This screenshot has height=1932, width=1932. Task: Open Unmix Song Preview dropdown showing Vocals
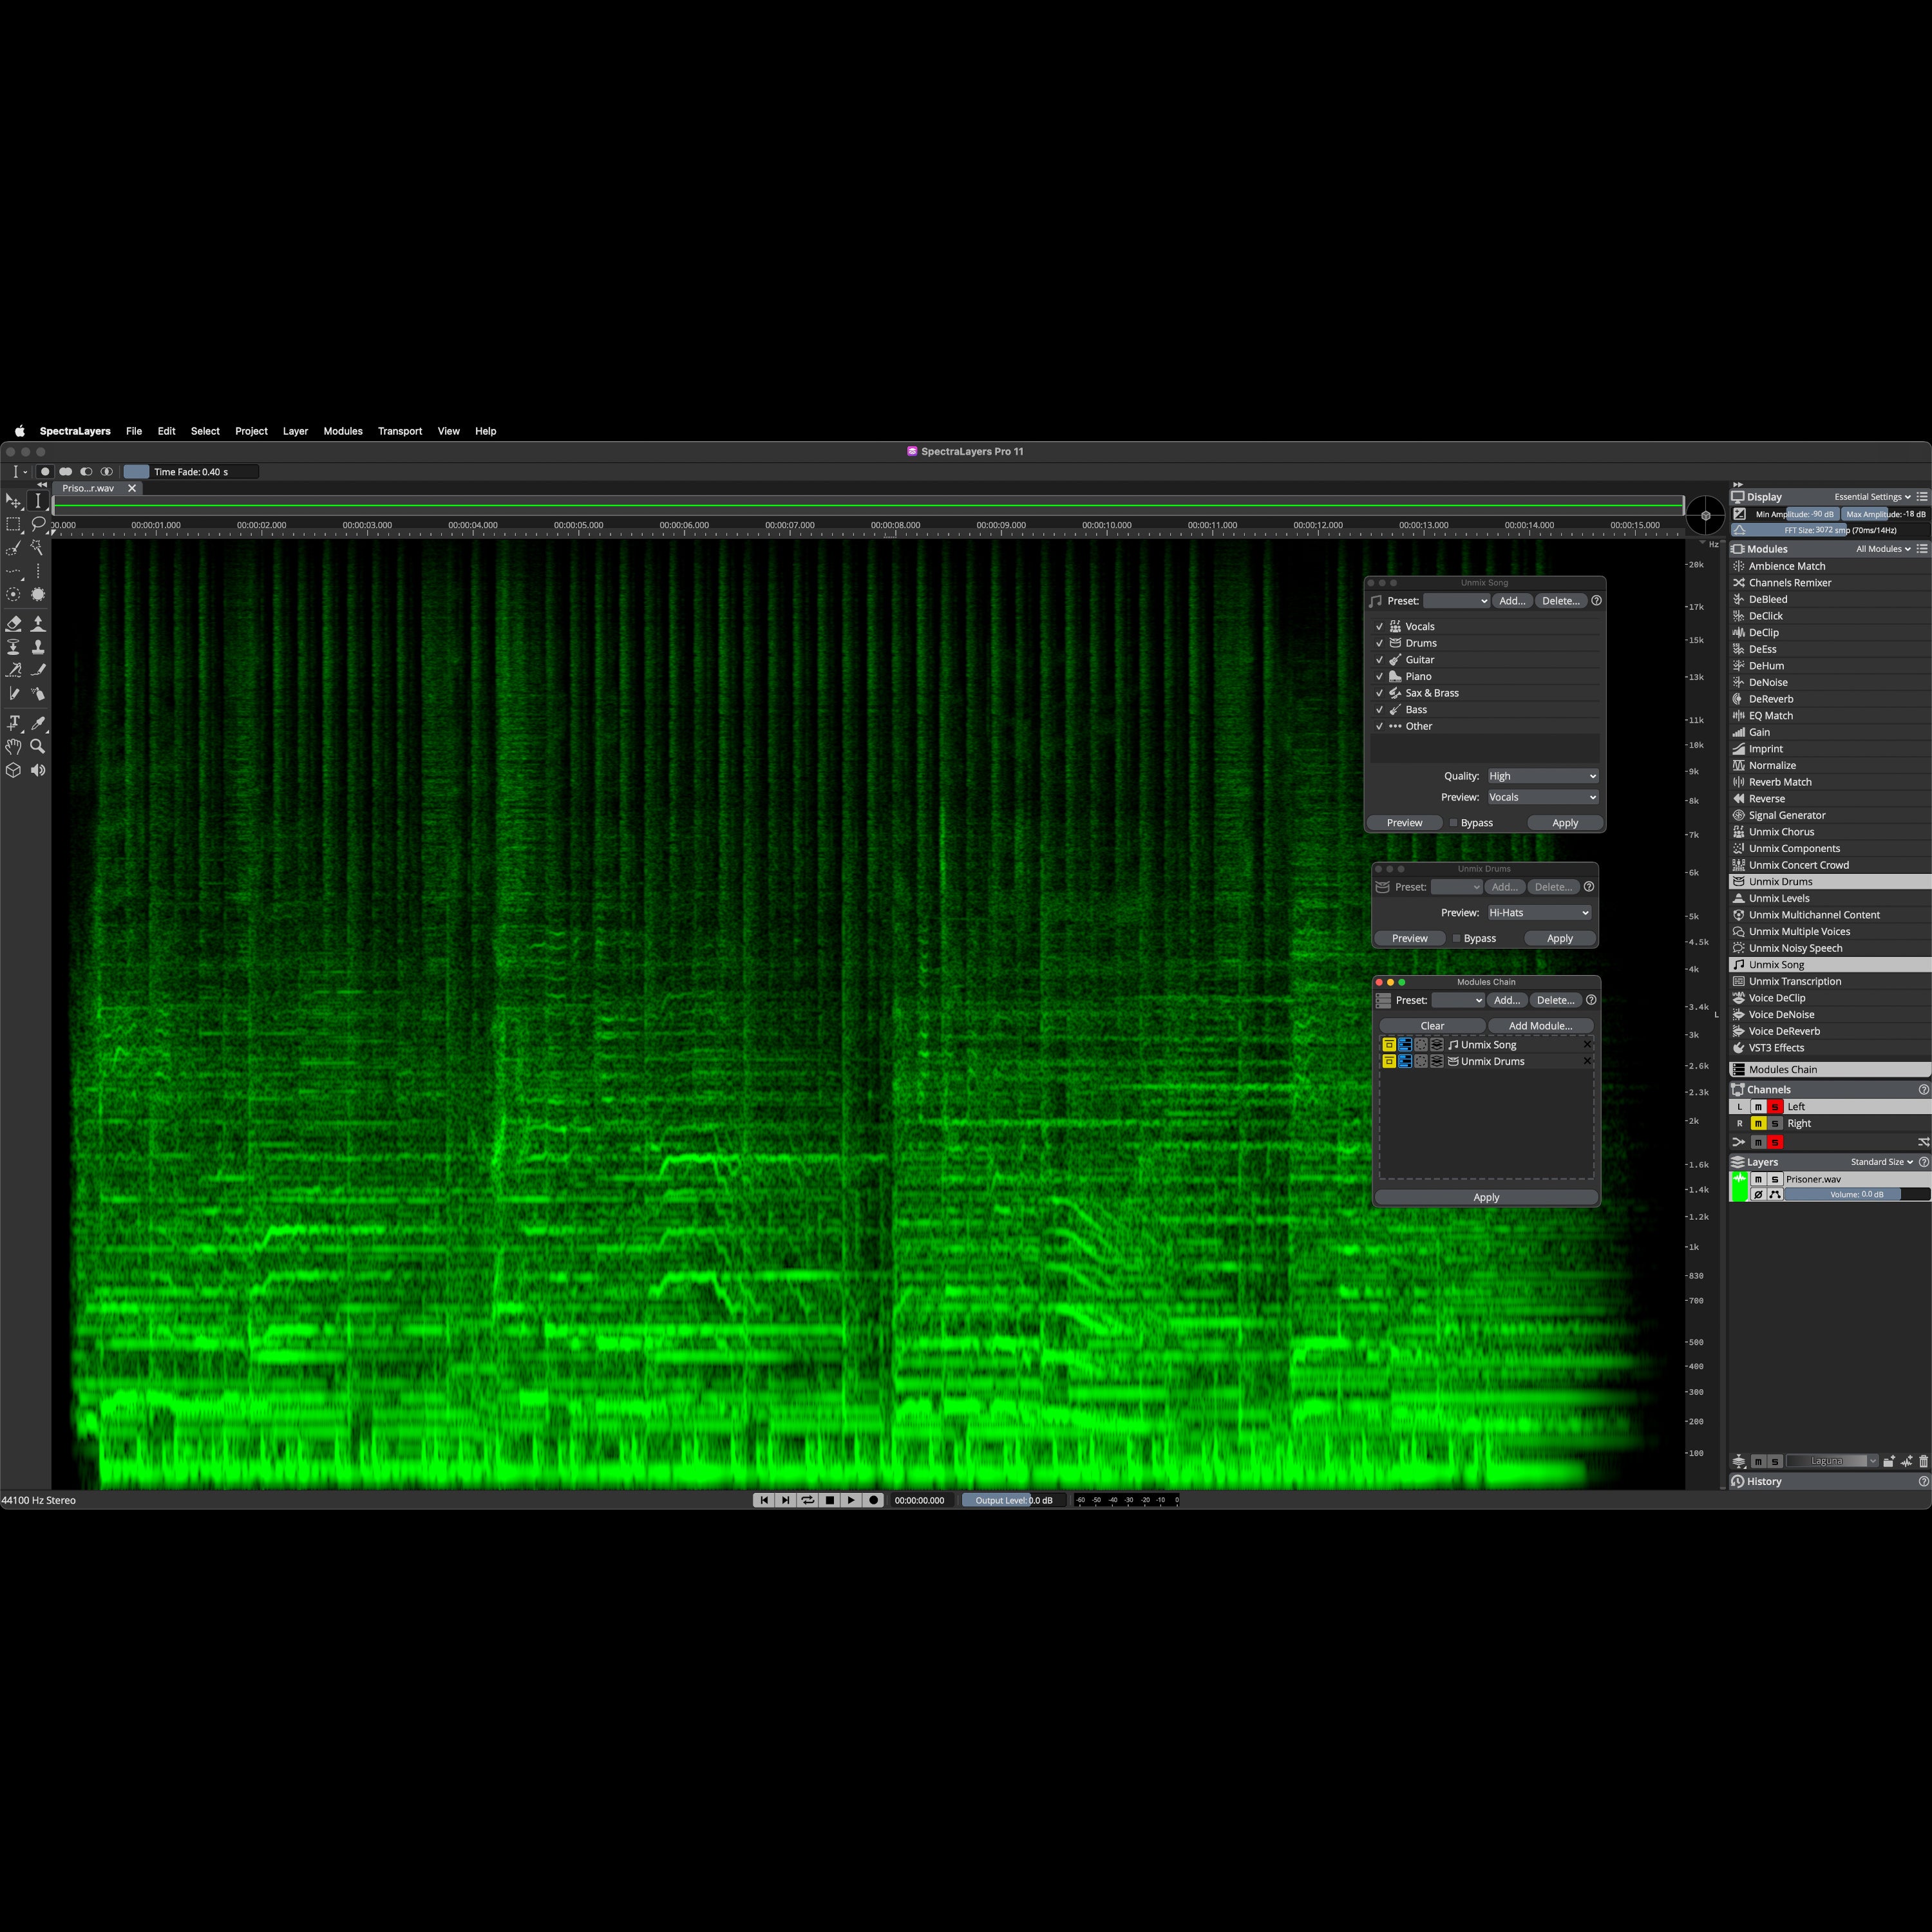(1543, 797)
